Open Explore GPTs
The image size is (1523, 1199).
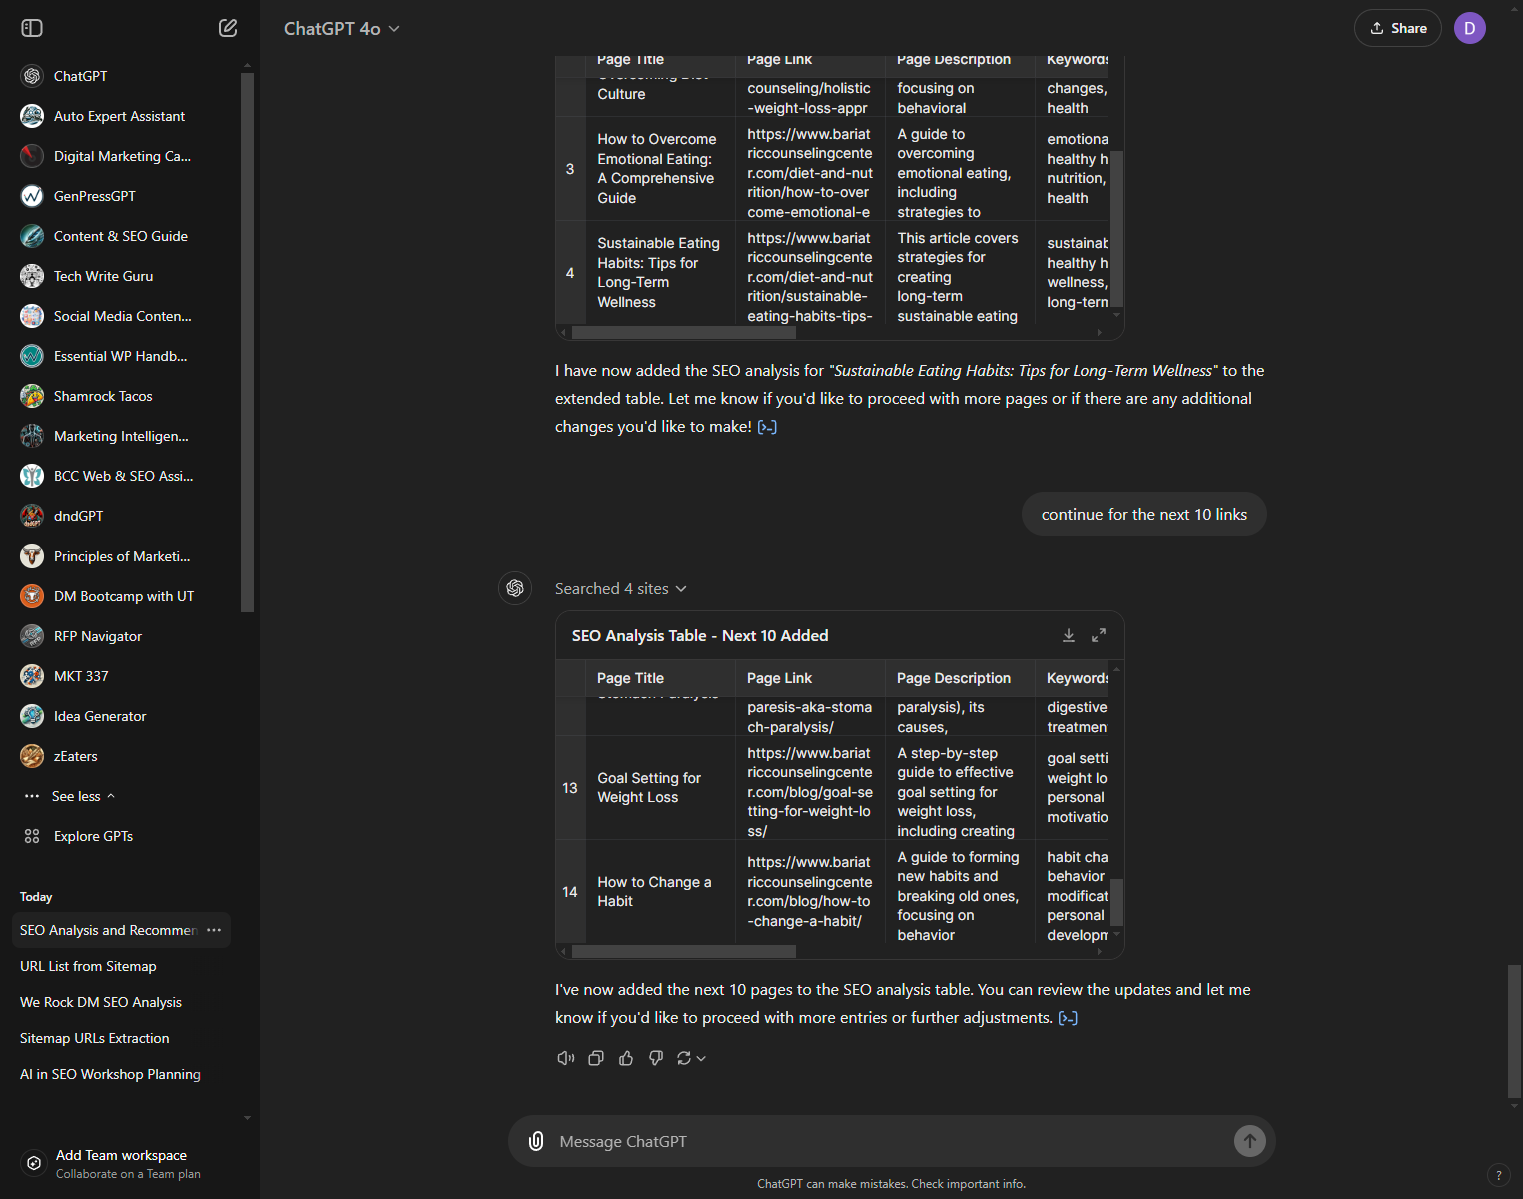[125, 836]
